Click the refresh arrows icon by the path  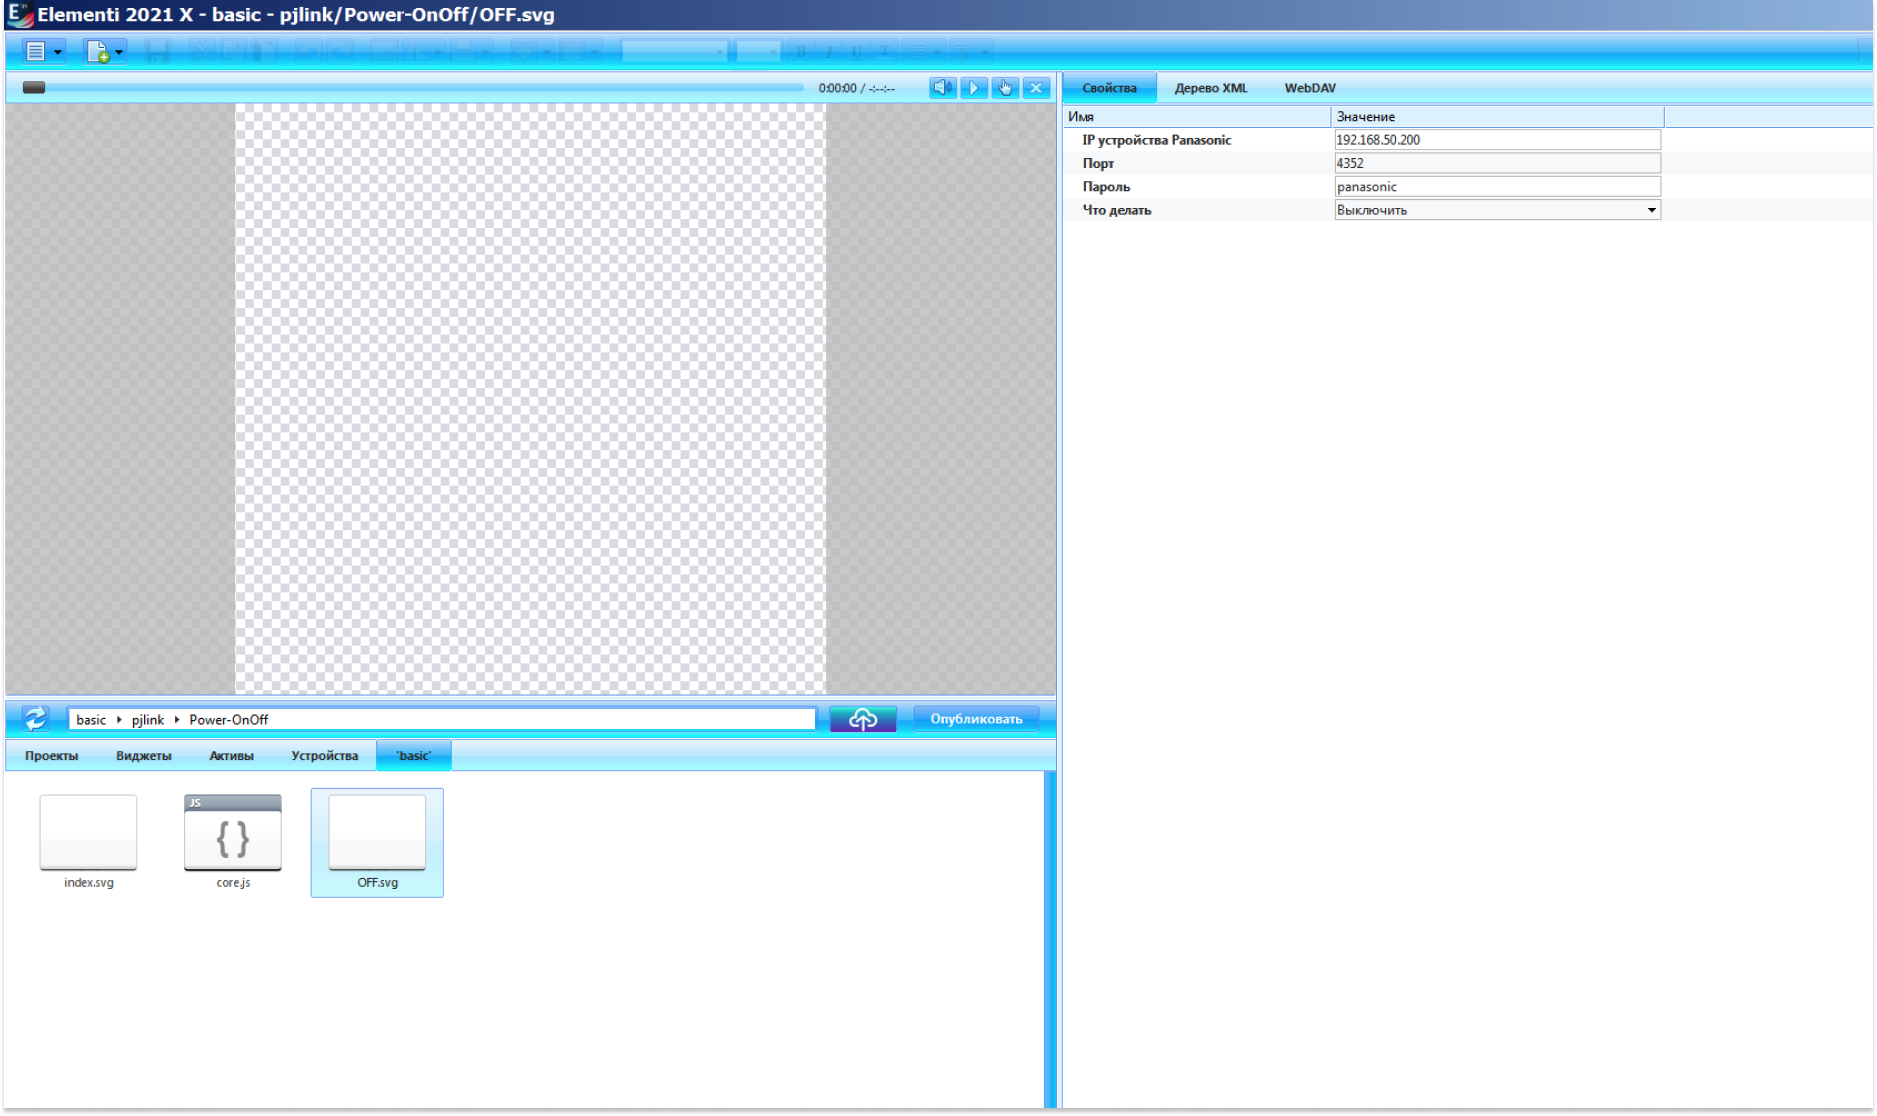[35, 719]
